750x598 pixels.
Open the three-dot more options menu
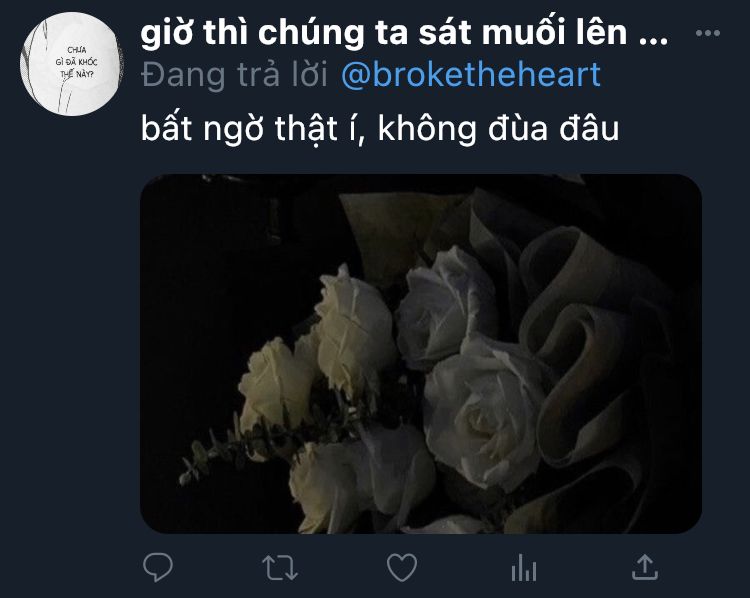click(707, 33)
